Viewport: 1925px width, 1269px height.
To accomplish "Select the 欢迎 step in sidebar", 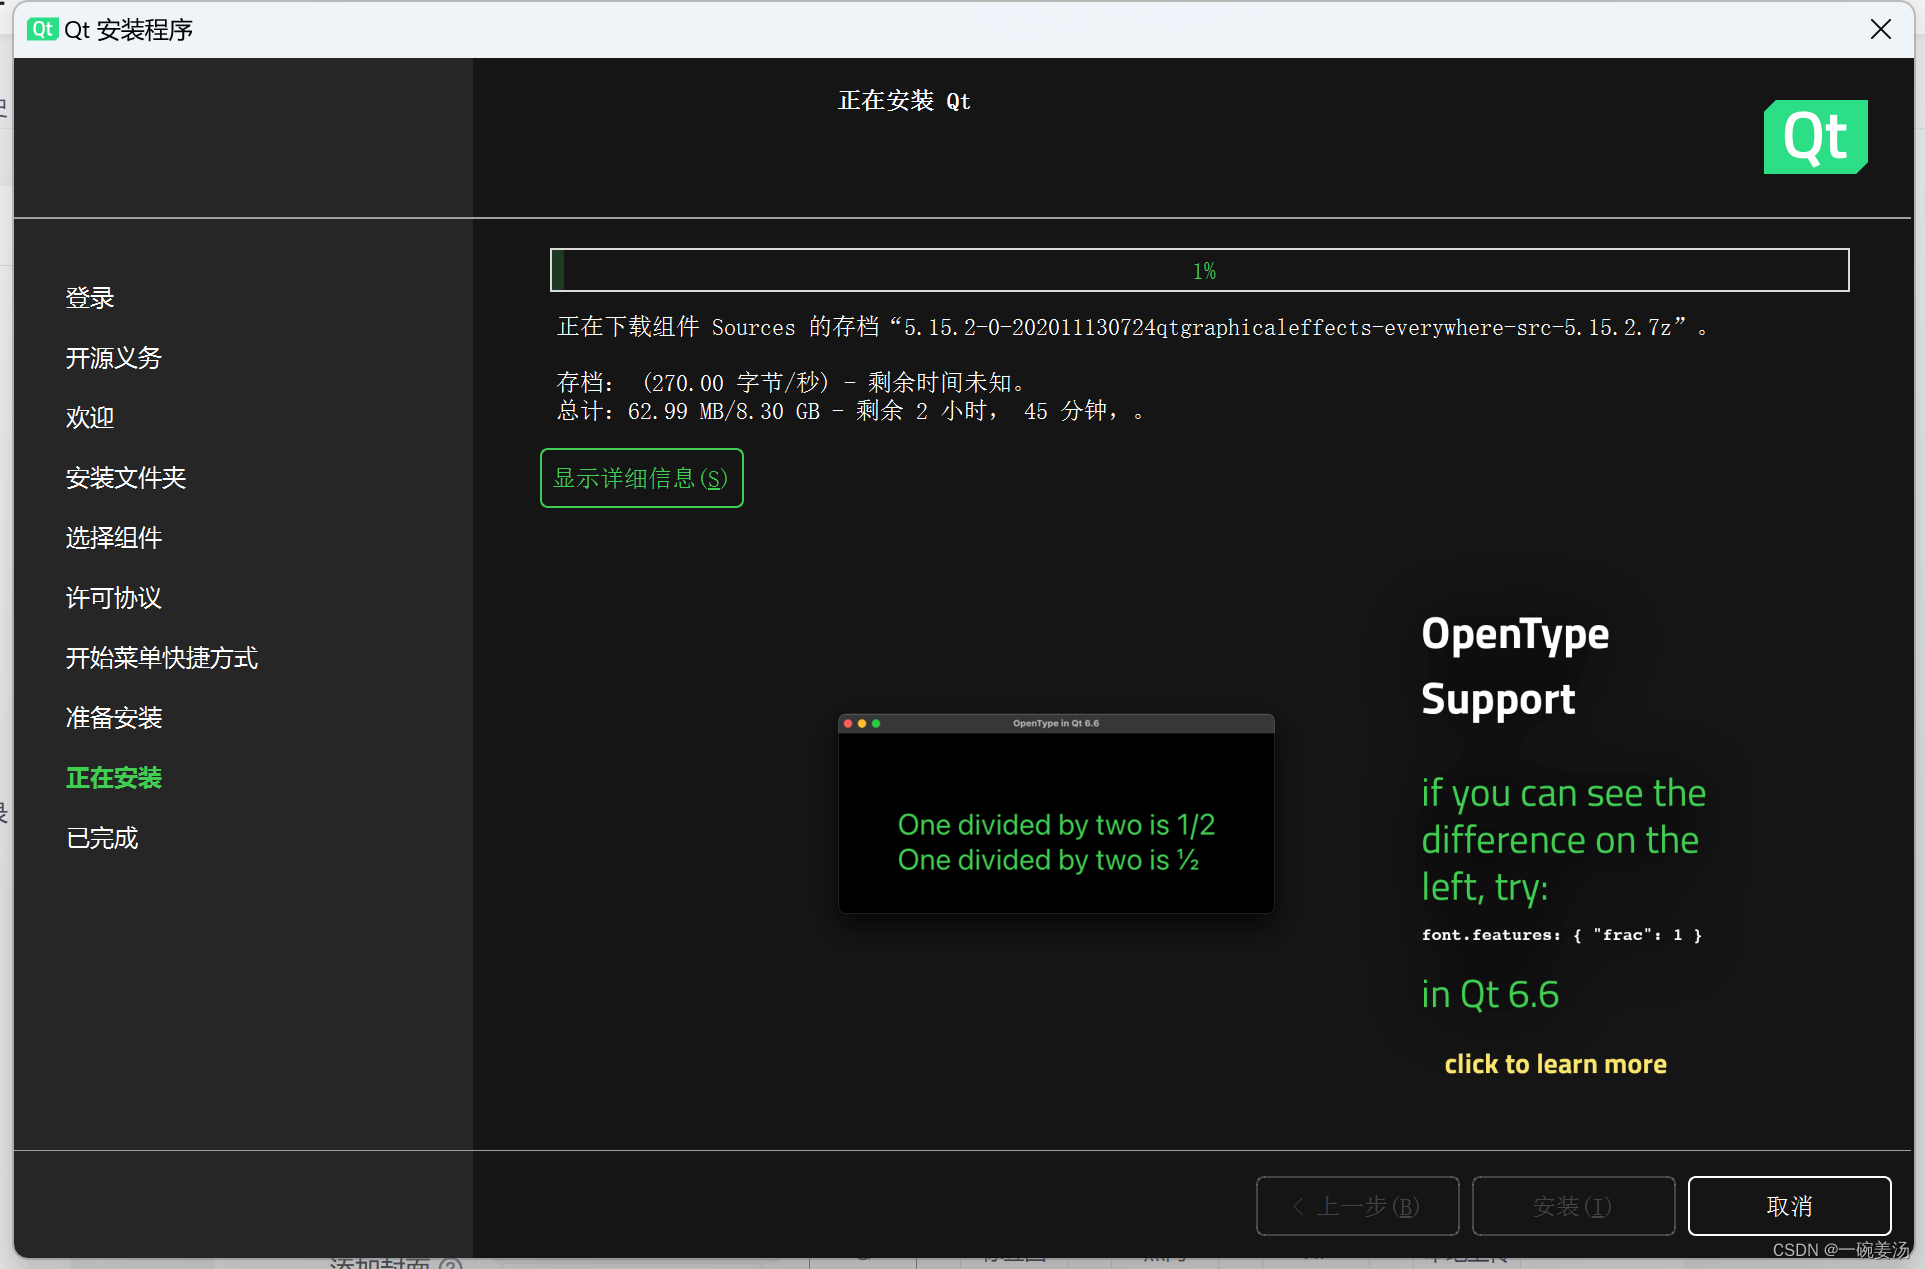I will pyautogui.click(x=90, y=418).
